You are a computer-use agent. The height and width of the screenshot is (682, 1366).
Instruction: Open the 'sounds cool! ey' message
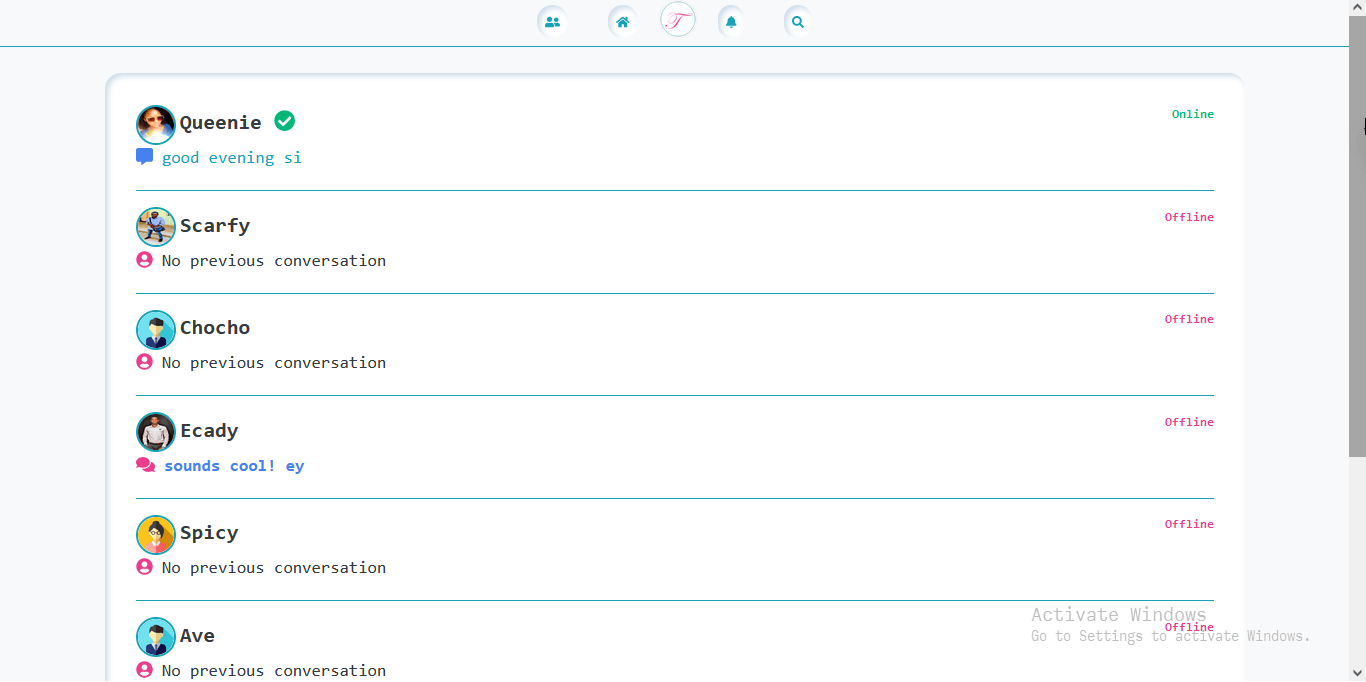[234, 466]
